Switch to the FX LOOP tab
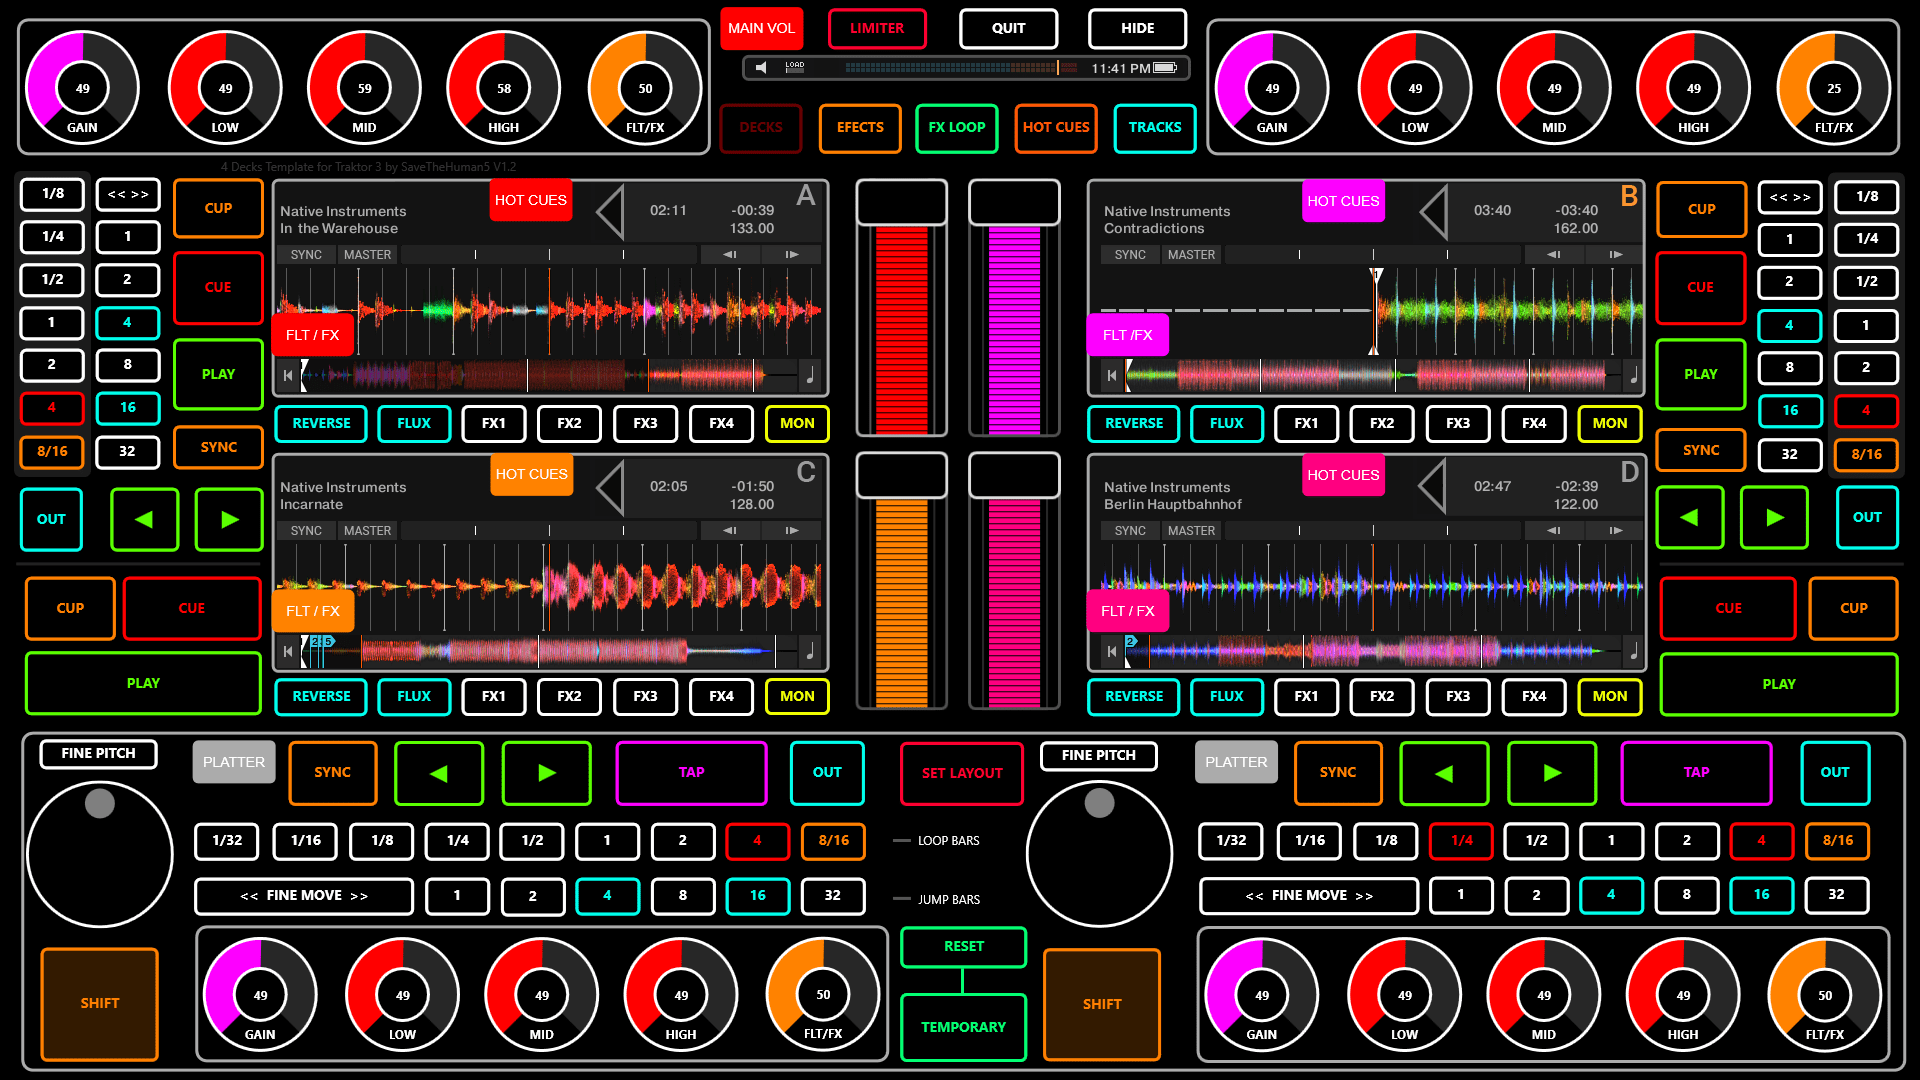Screen dimensions: 1920x1080 click(956, 128)
